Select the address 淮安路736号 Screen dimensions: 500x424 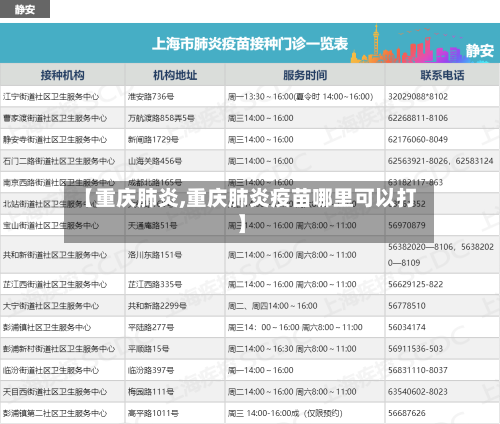tap(151, 97)
